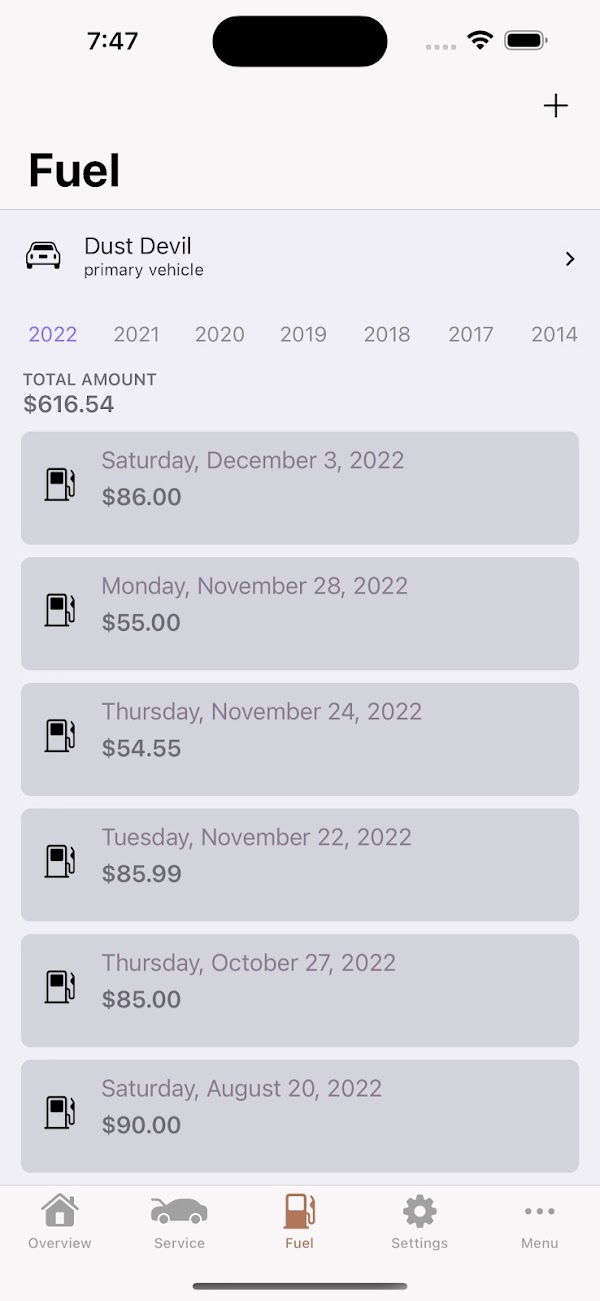Open Settings gear in the bottom bar
Screen dimensions: 600x1301
419,1221
